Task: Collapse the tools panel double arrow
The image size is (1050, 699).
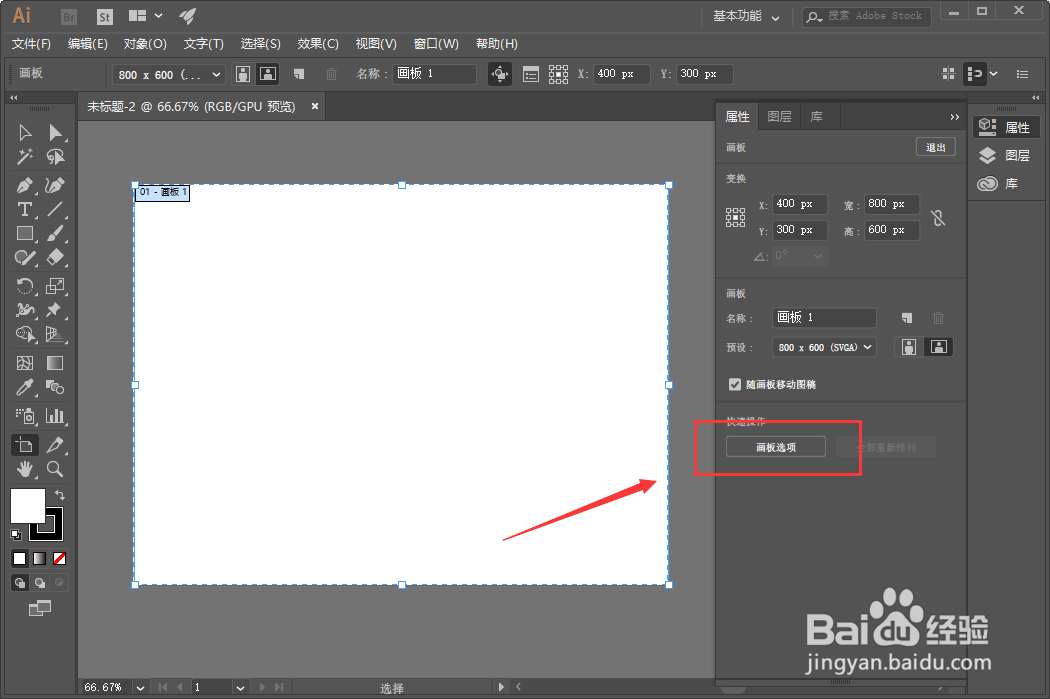Action: (14, 98)
